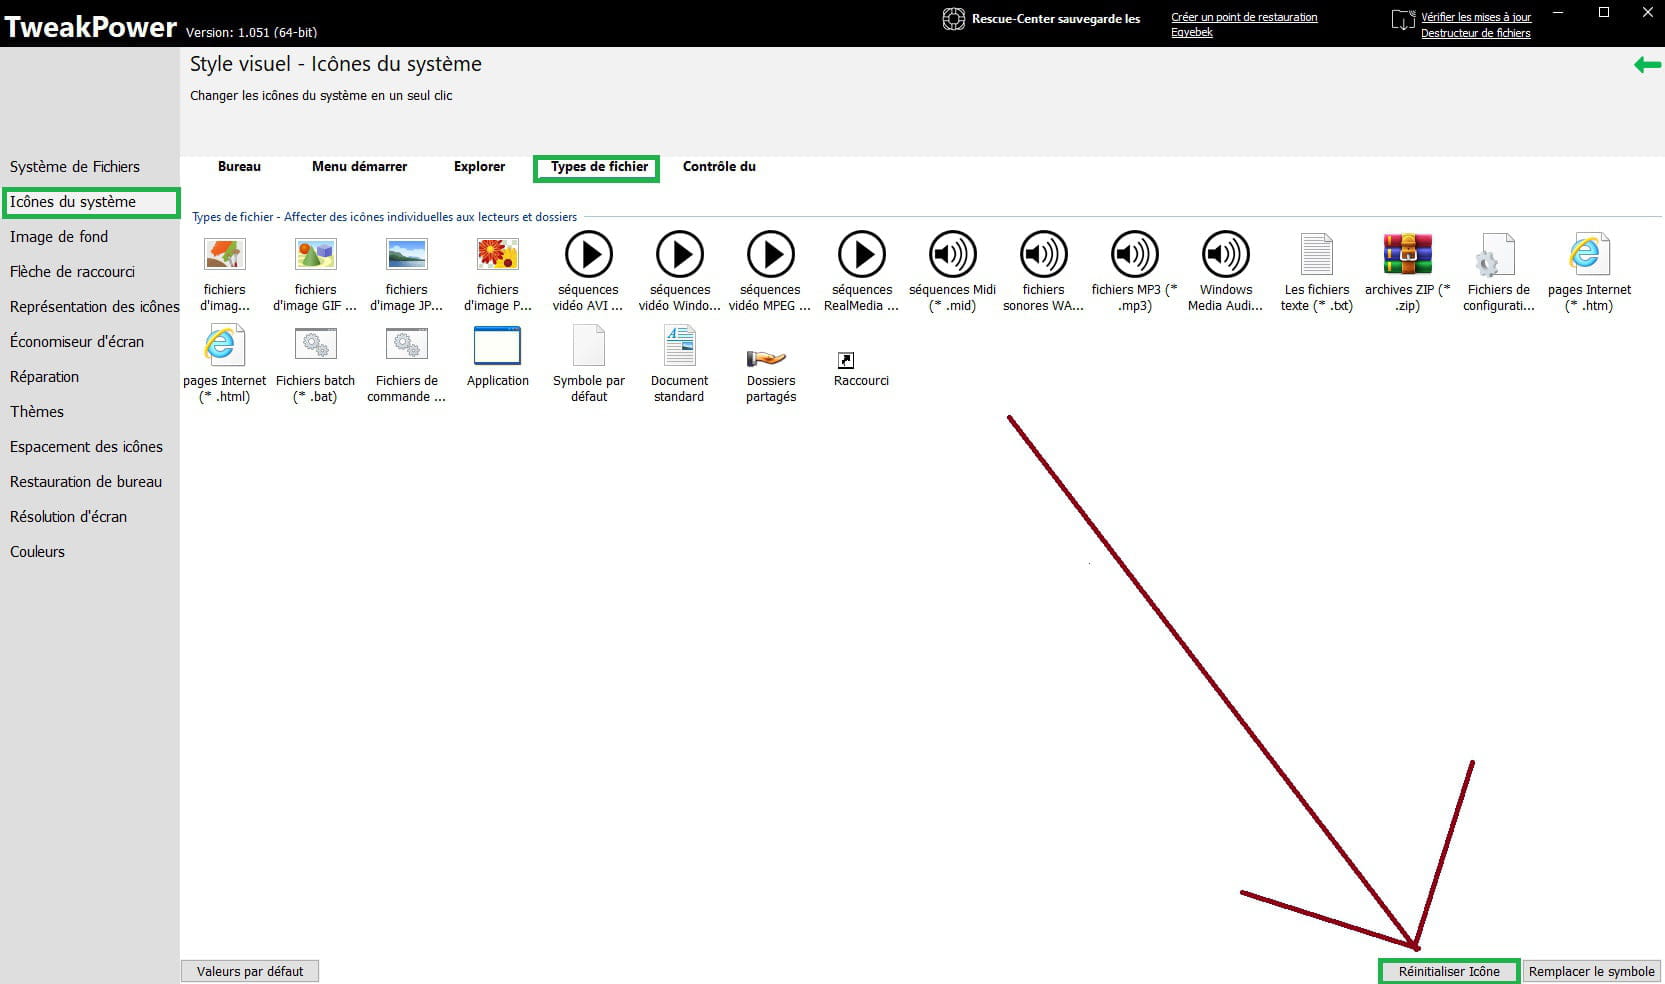Click 'Vérifier les mises à jour' link

click(x=1476, y=17)
